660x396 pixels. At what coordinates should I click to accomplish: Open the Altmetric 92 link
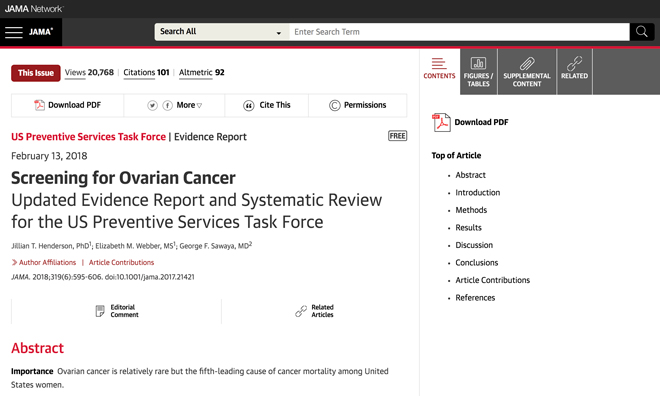click(x=202, y=72)
